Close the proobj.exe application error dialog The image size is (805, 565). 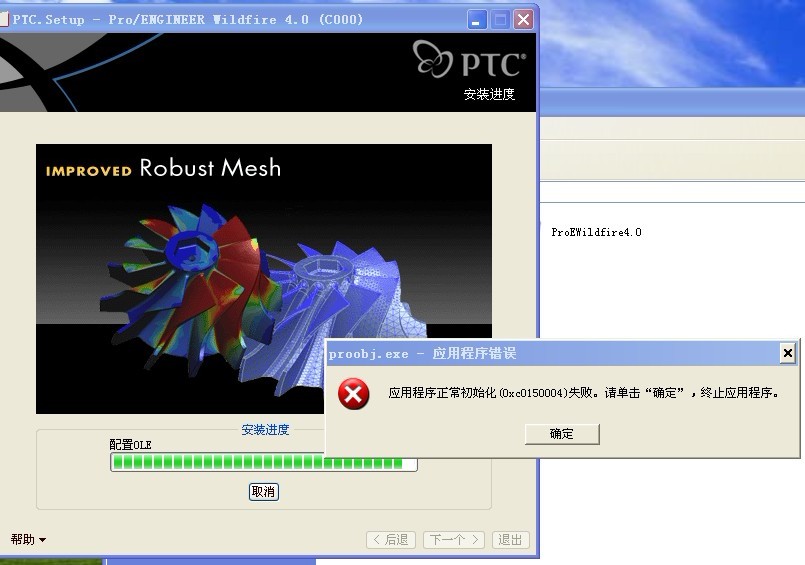pyautogui.click(x=788, y=353)
